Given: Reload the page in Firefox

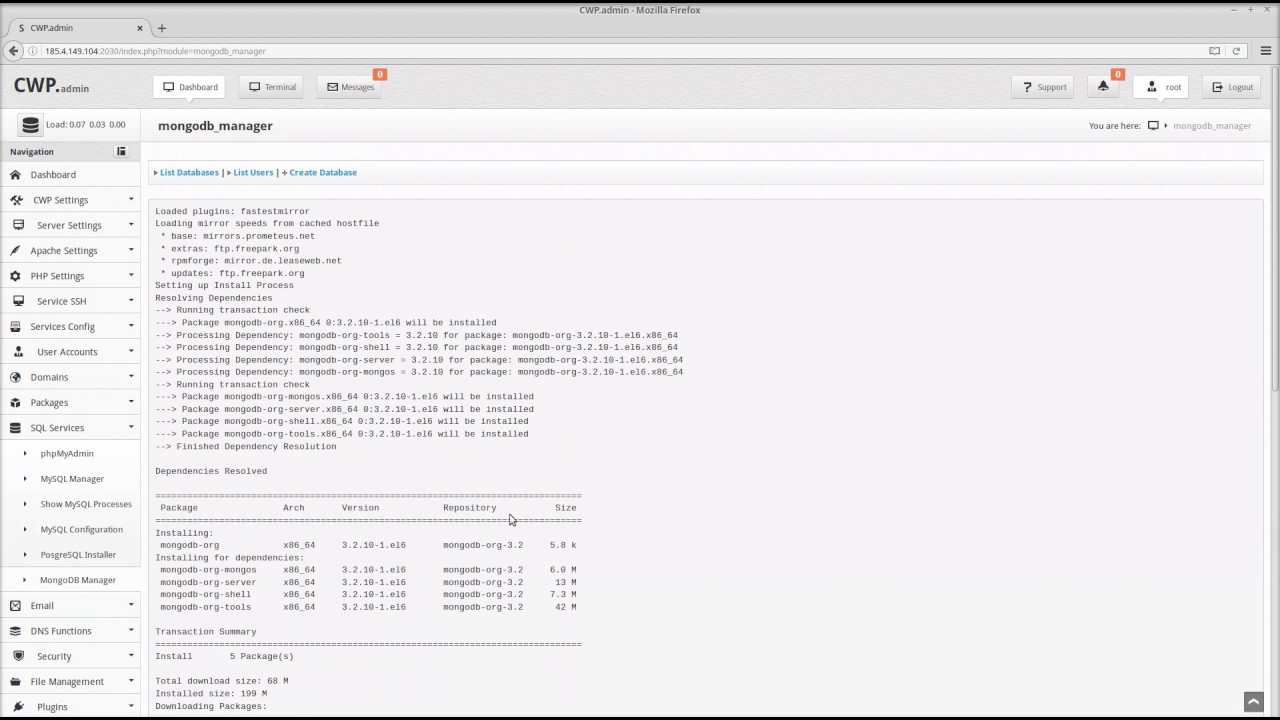Looking at the screenshot, I should tap(1236, 51).
